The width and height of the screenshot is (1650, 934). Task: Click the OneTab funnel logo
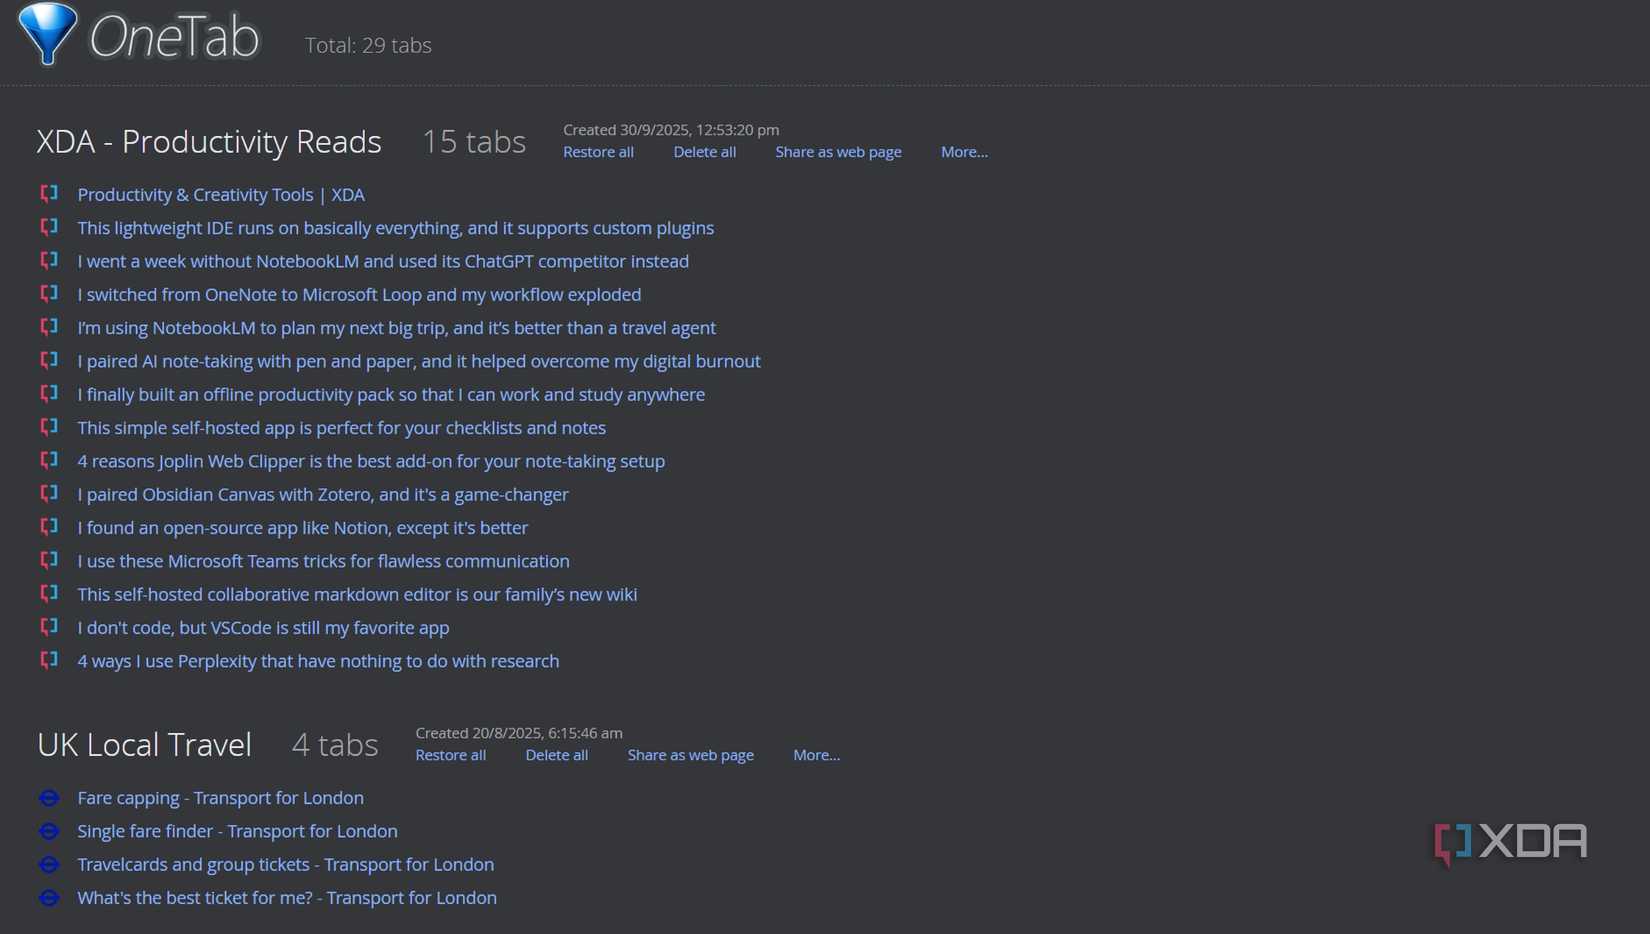[48, 33]
